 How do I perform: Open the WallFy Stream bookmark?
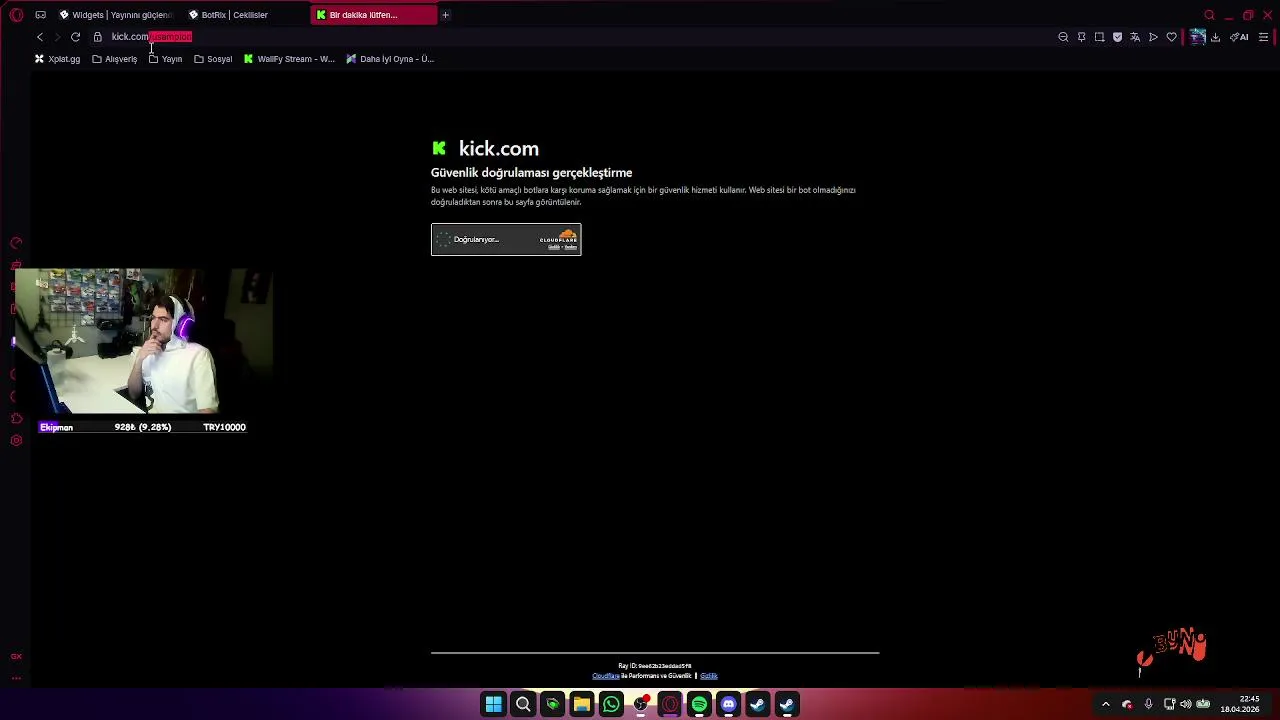pyautogui.click(x=289, y=59)
